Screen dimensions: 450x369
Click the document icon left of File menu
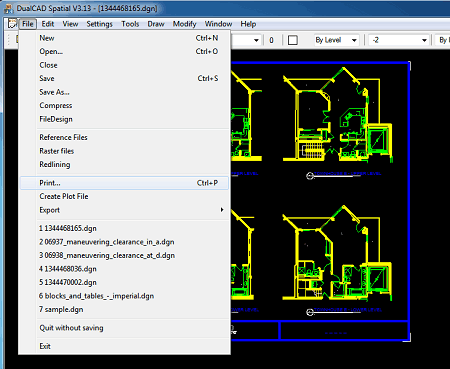click(x=12, y=24)
